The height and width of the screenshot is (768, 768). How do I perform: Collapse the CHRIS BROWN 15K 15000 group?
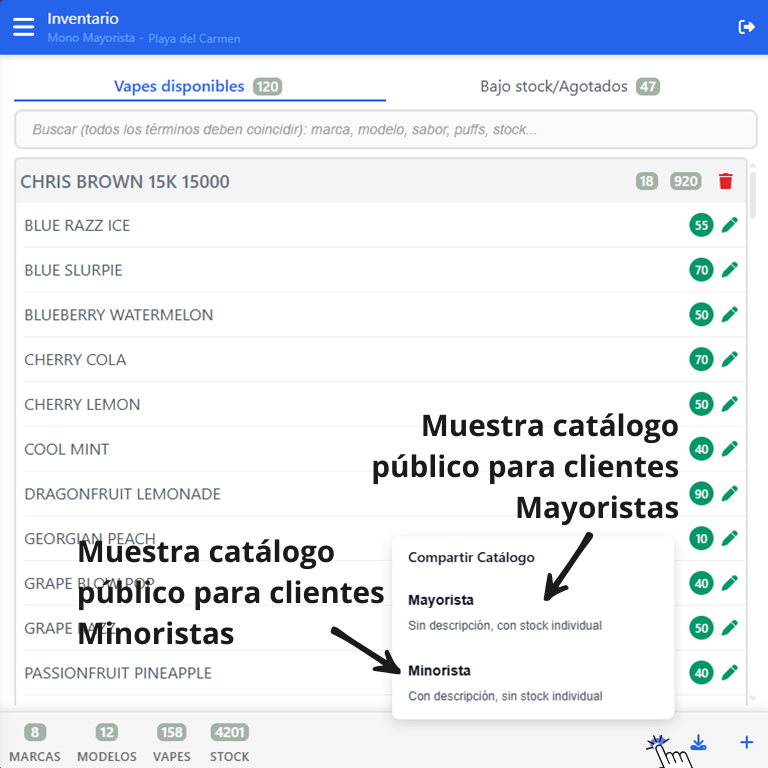(x=125, y=182)
